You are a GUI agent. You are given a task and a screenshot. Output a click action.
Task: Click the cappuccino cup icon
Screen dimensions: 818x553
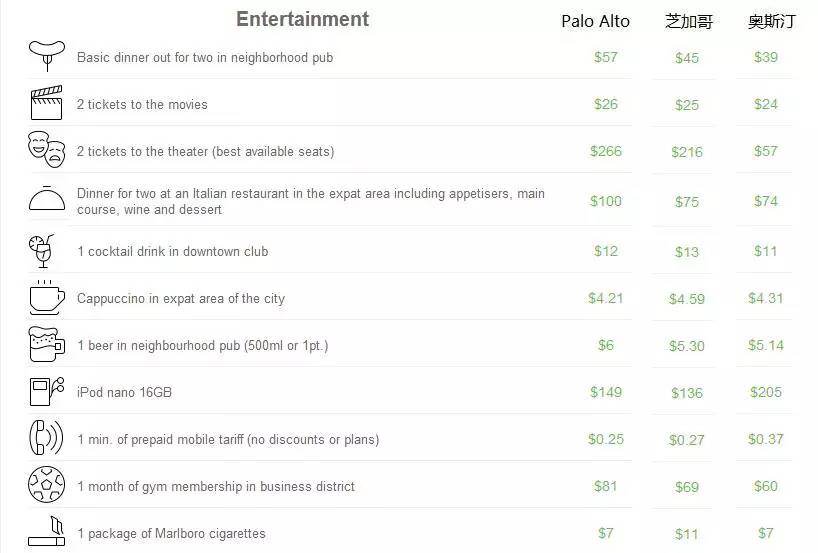click(x=47, y=298)
